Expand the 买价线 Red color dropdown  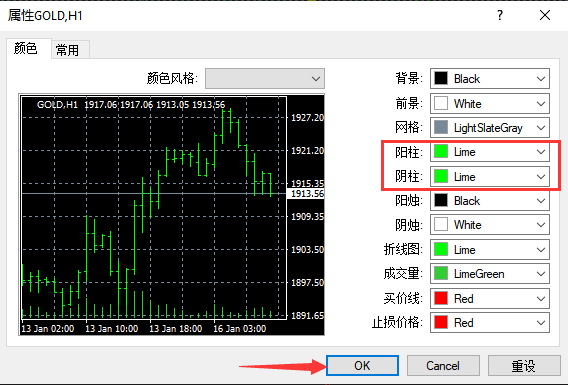(490, 298)
